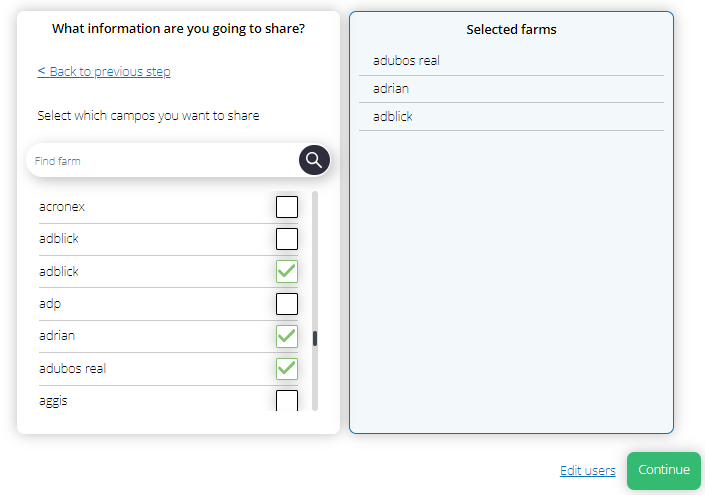Click the farm list scrollbar thumb
This screenshot has width=705, height=495.
[315, 339]
